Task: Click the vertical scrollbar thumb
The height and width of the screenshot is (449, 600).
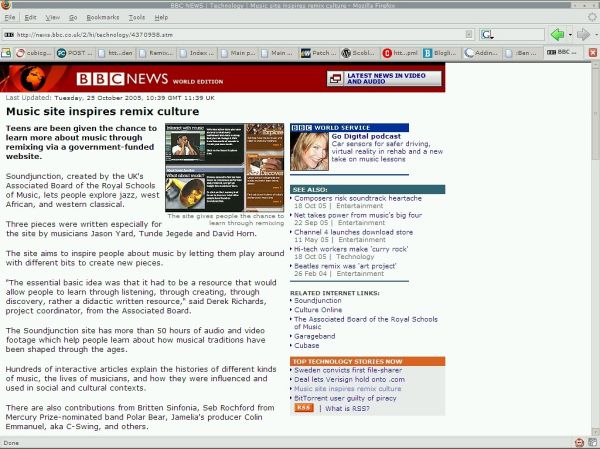Action: [595, 115]
